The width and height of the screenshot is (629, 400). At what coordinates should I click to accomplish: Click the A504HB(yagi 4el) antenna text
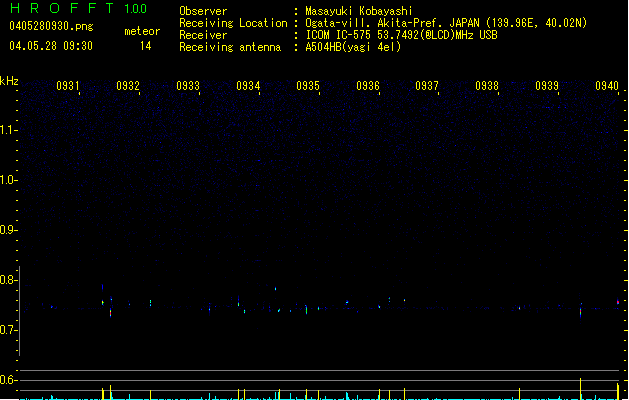pyautogui.click(x=353, y=47)
